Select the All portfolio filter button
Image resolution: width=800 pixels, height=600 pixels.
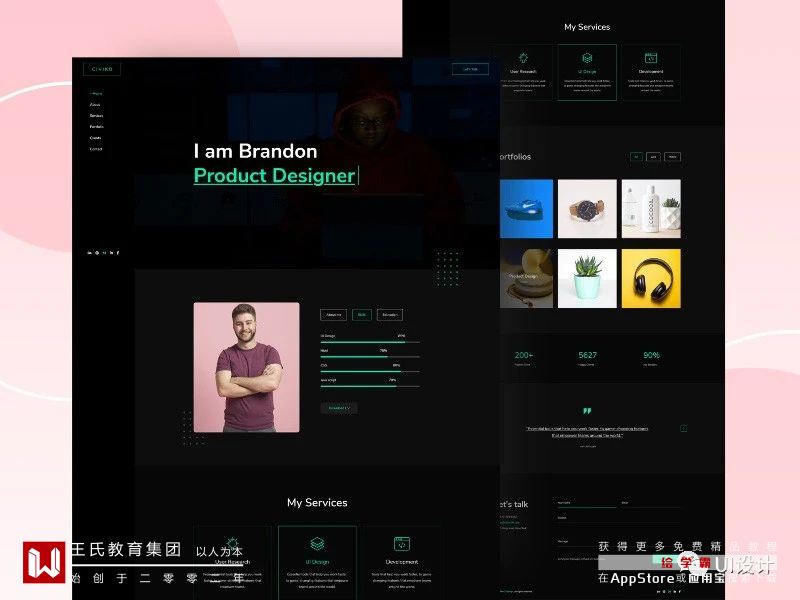click(636, 157)
